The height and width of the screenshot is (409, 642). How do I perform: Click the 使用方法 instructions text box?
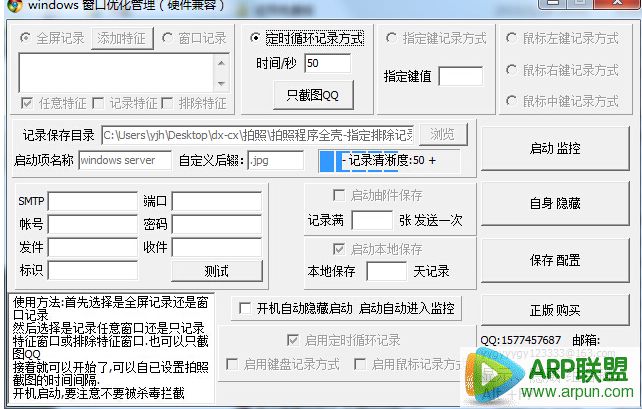(x=111, y=347)
